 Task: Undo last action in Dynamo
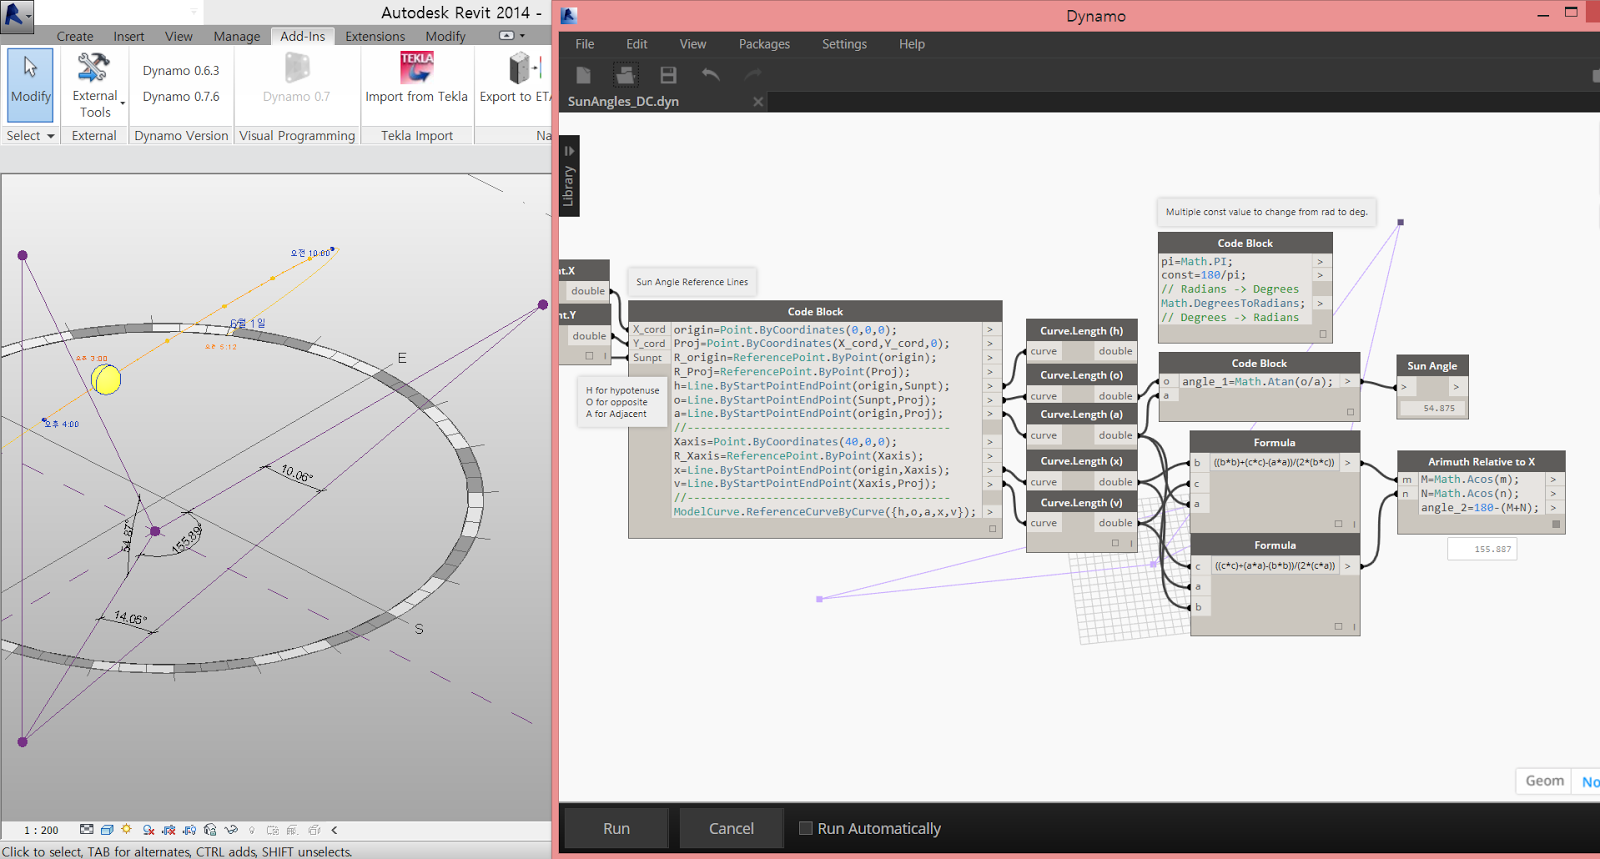pyautogui.click(x=710, y=75)
